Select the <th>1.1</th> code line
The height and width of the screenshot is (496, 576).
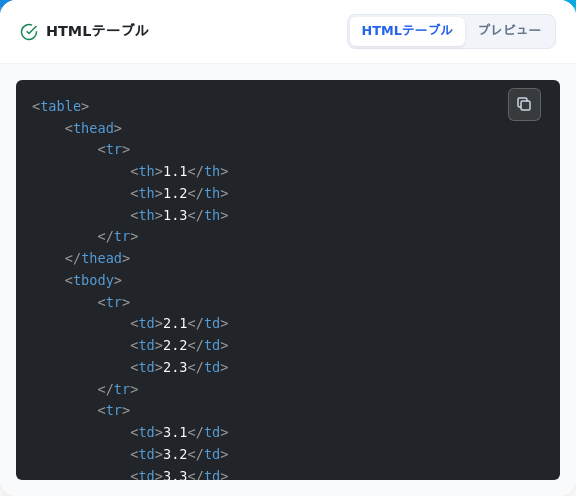click(179, 171)
